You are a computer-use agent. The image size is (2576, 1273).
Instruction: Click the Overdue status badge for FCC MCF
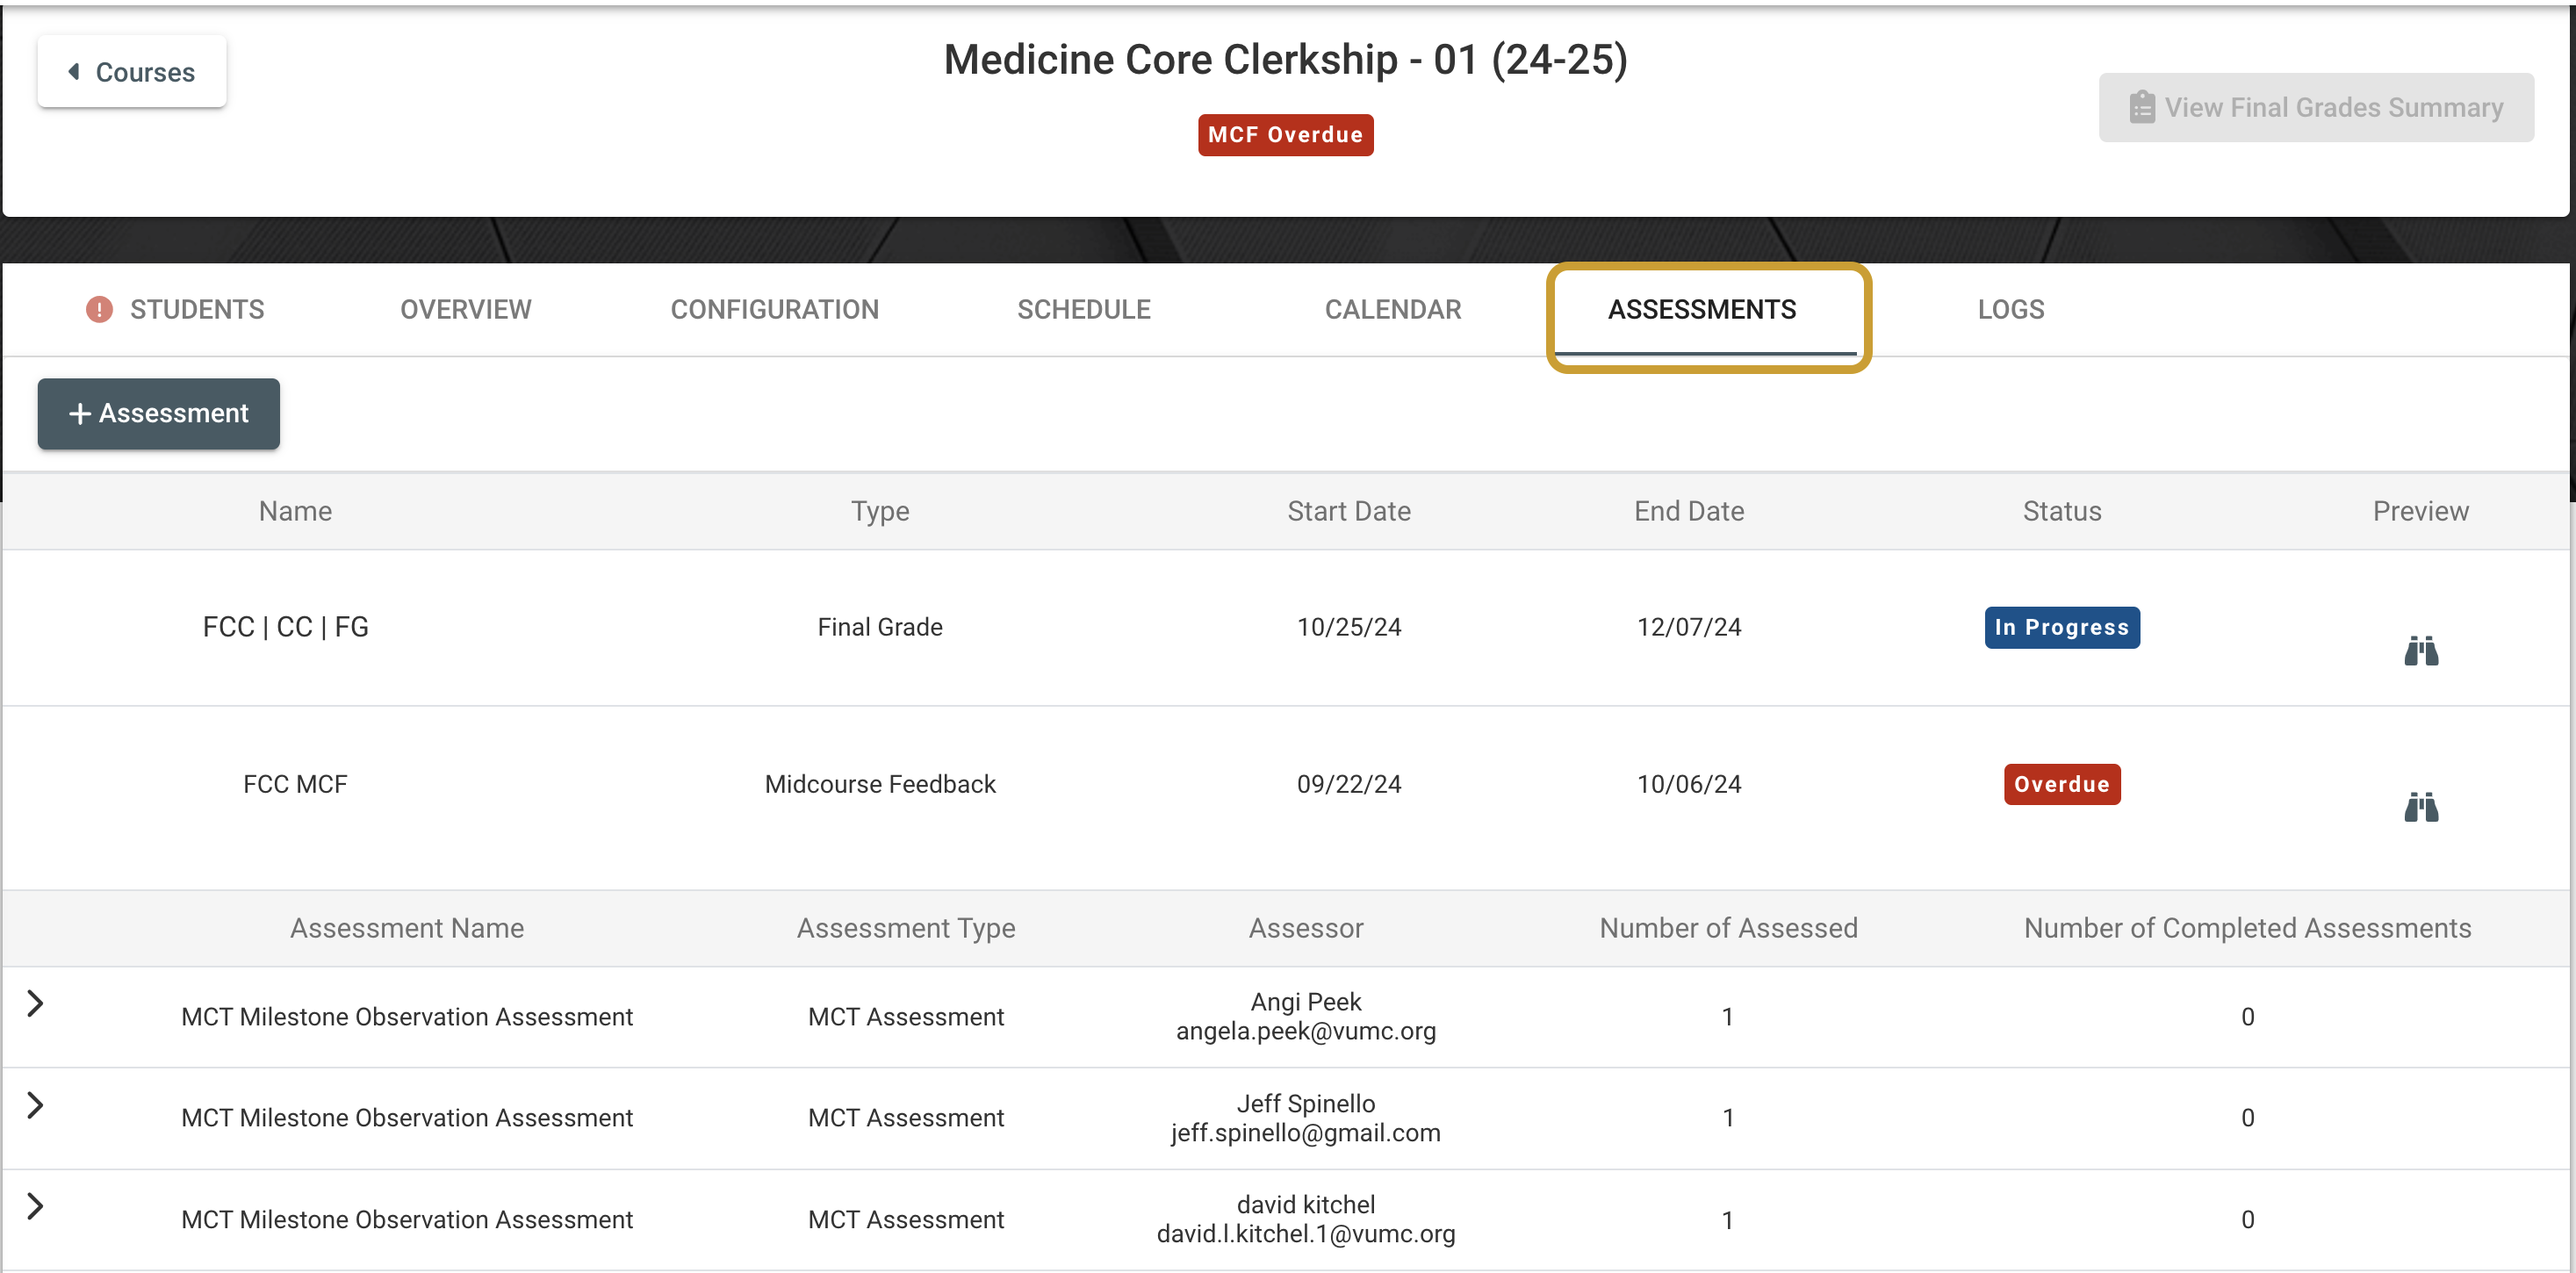pyautogui.click(x=2062, y=785)
